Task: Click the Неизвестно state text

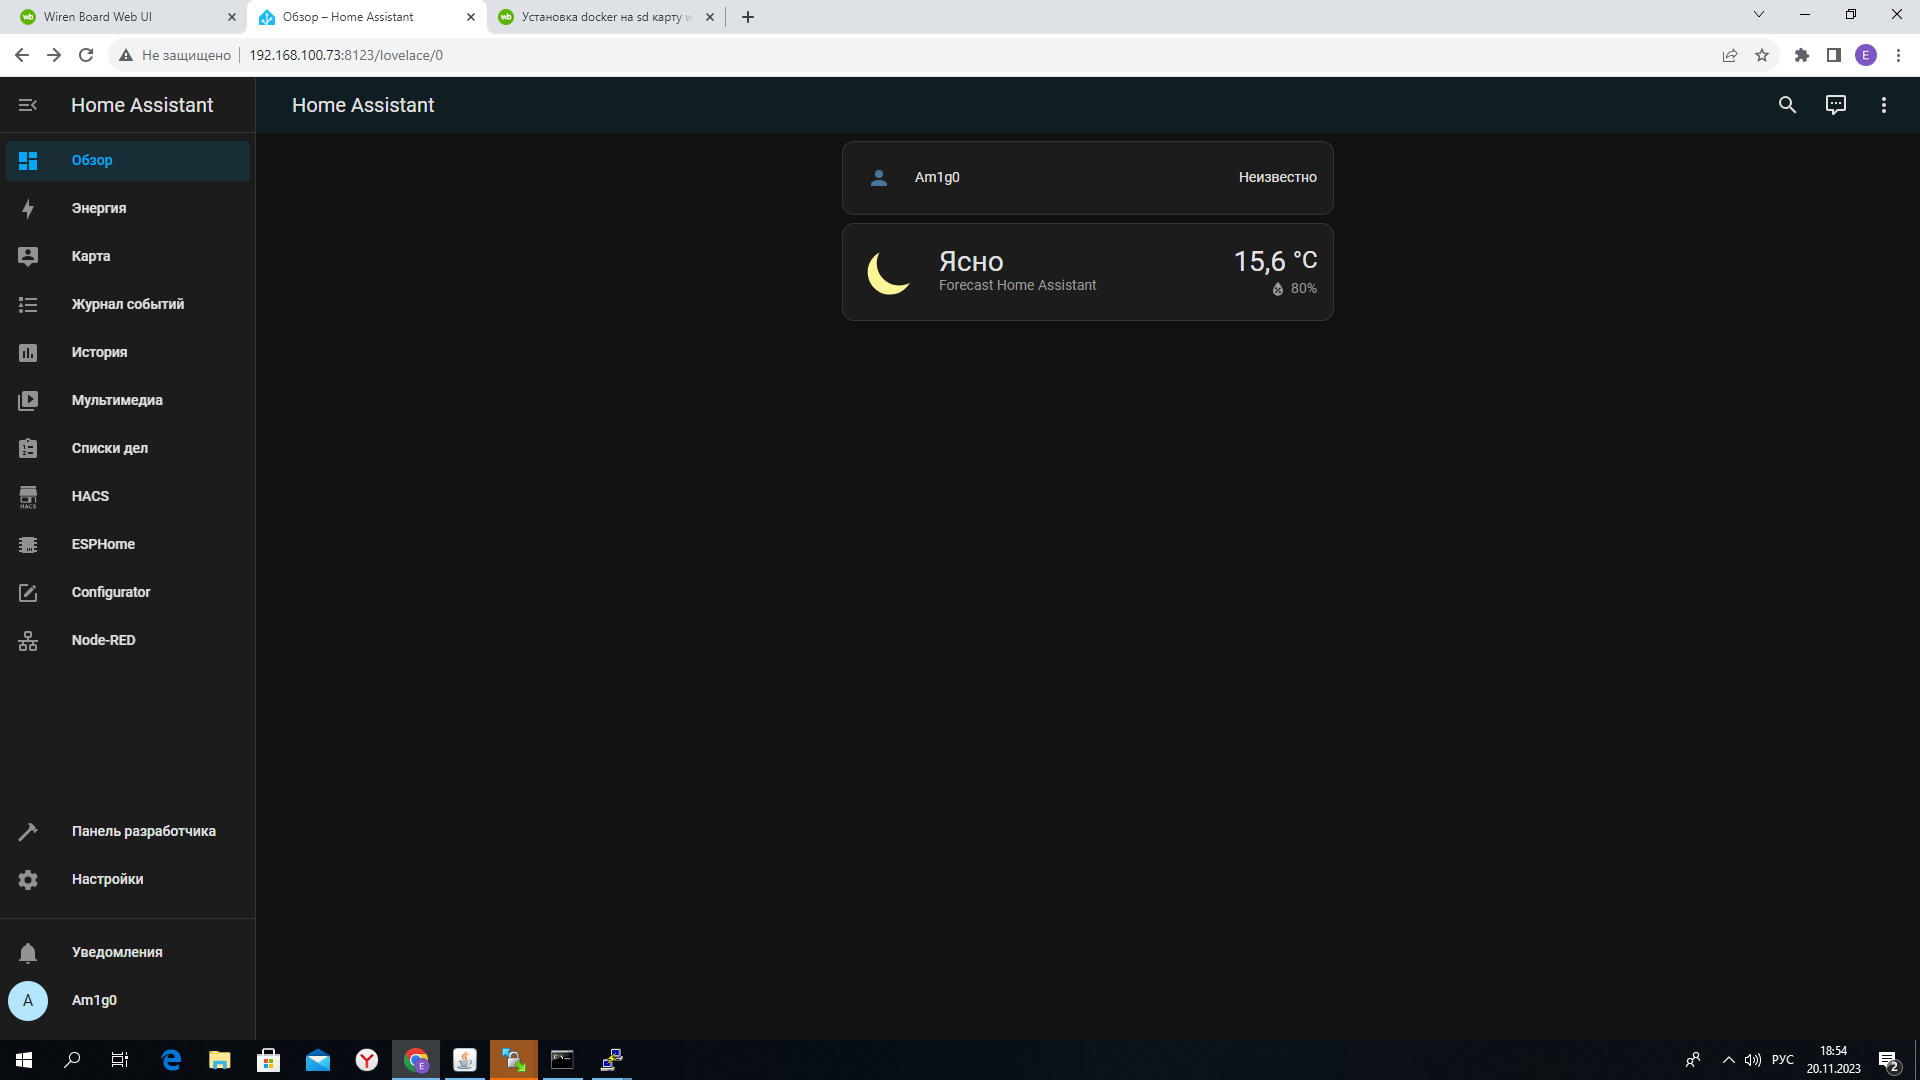Action: coord(1277,177)
